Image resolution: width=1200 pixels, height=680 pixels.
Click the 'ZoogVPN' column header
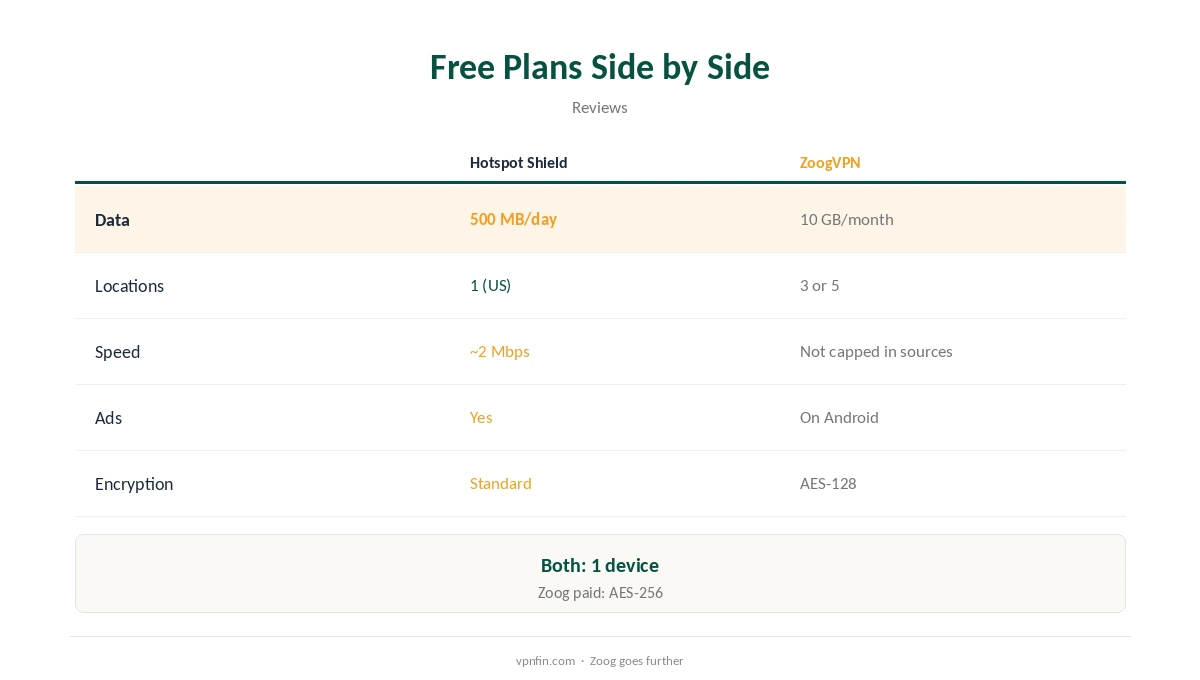coord(830,163)
